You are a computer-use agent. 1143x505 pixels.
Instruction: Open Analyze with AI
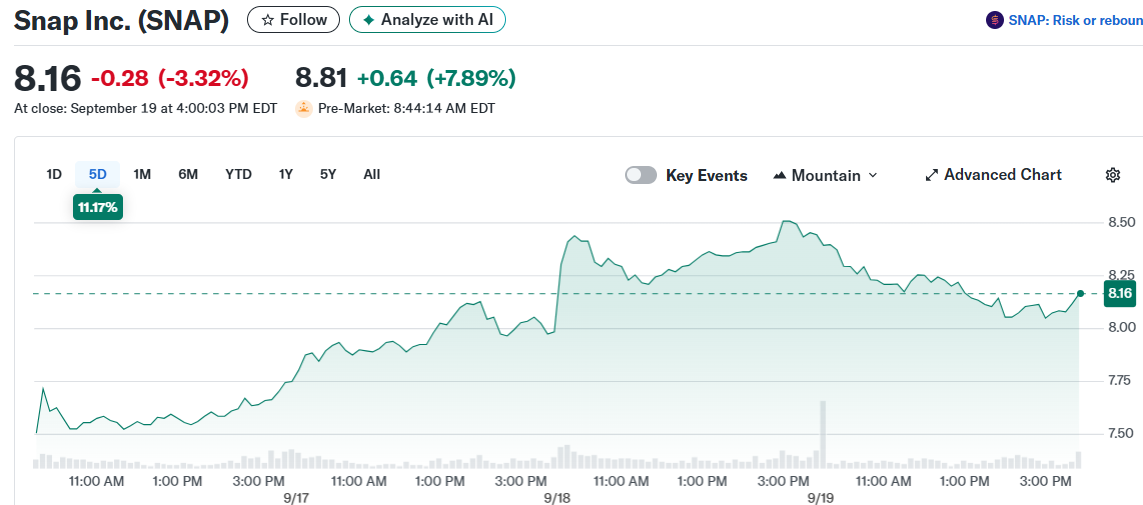point(427,20)
